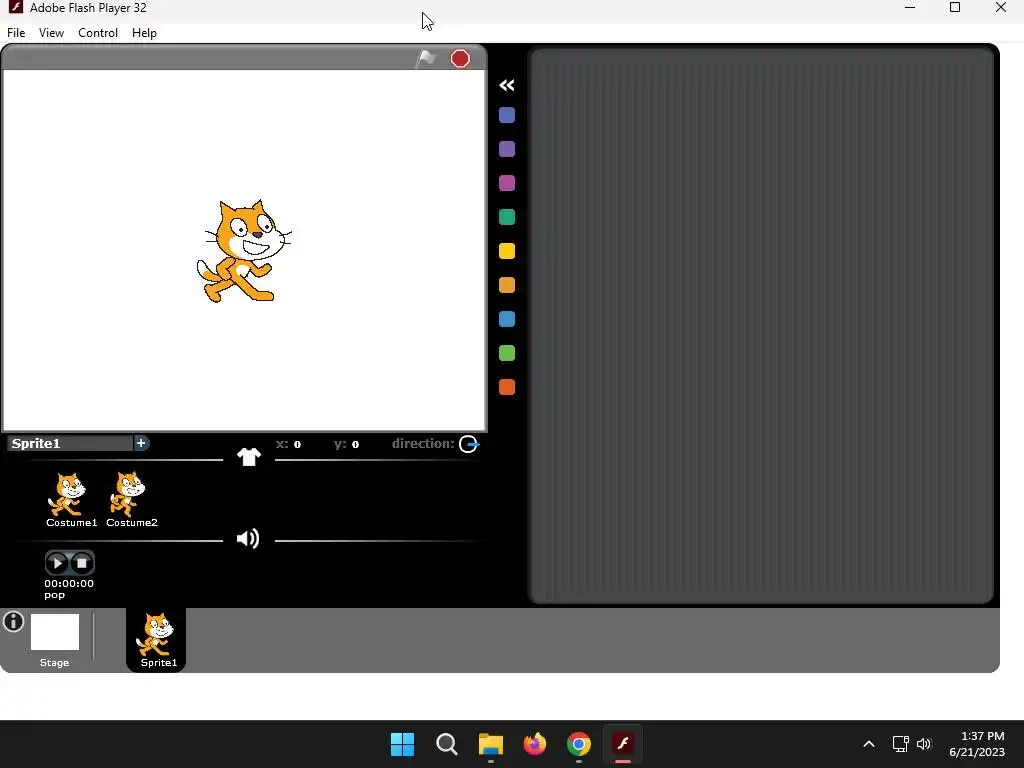Click the cat sprite on the stage

(x=244, y=251)
